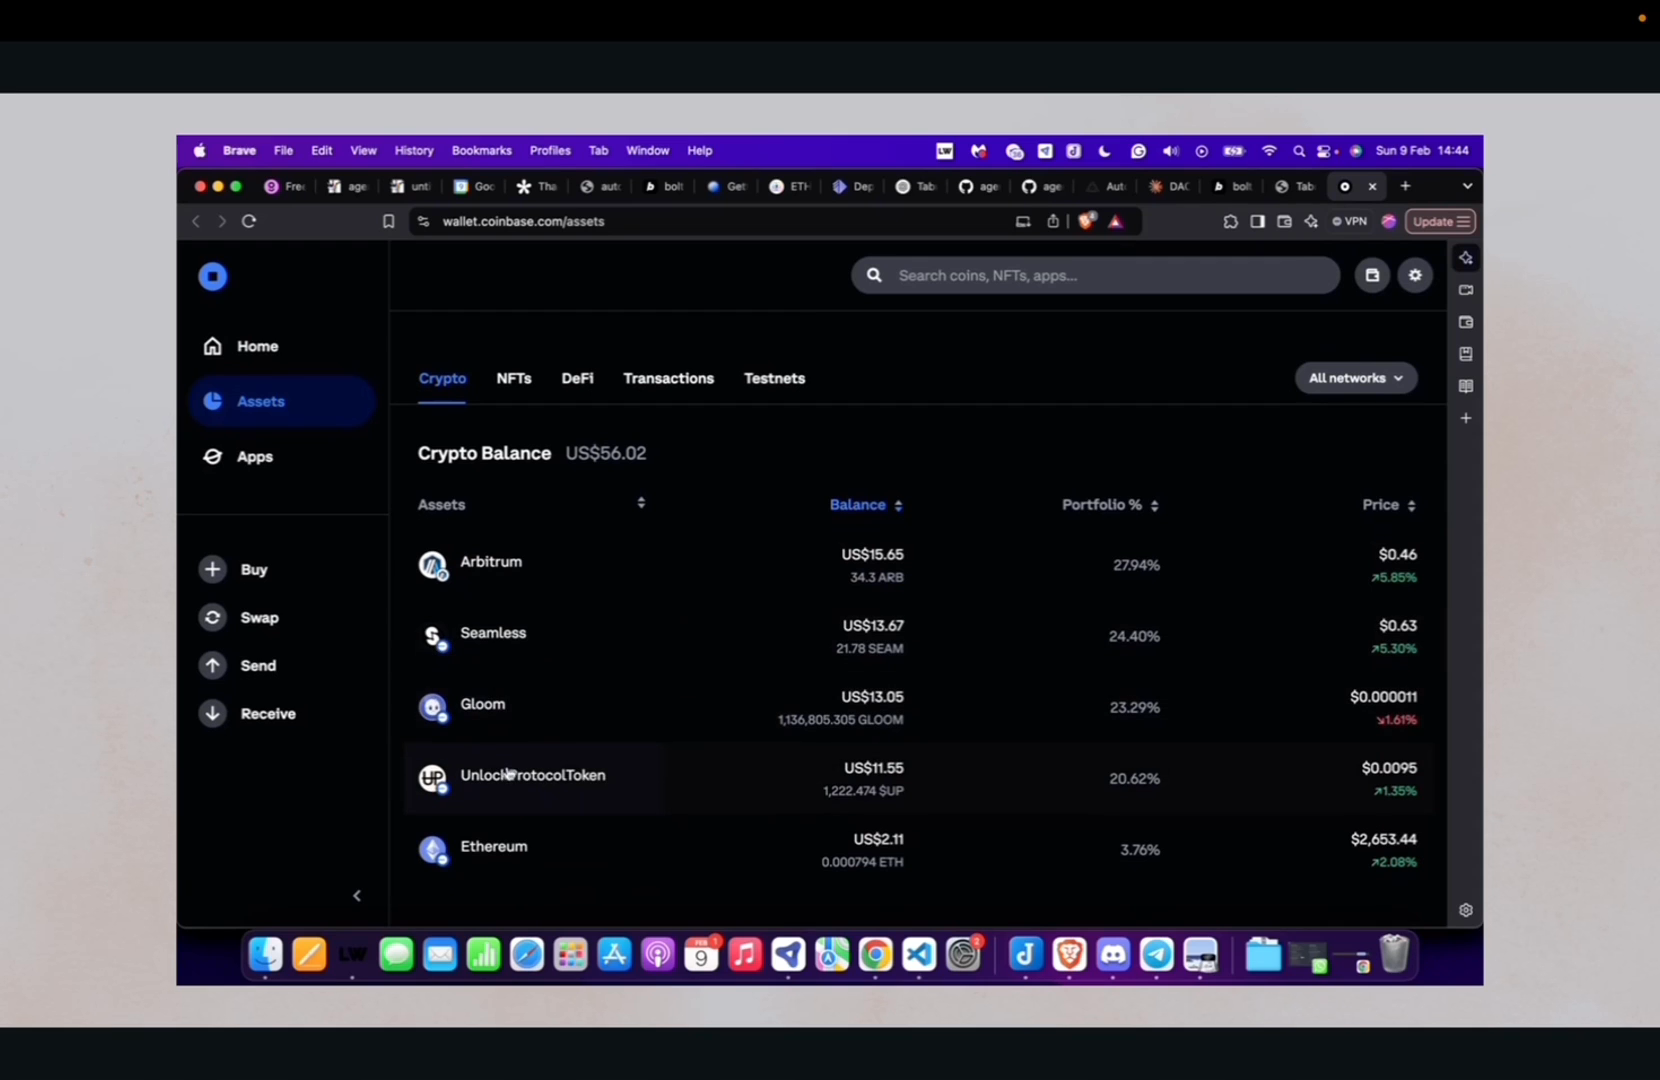1660x1080 pixels.
Task: Switch to the Transactions tab
Action: click(x=668, y=379)
